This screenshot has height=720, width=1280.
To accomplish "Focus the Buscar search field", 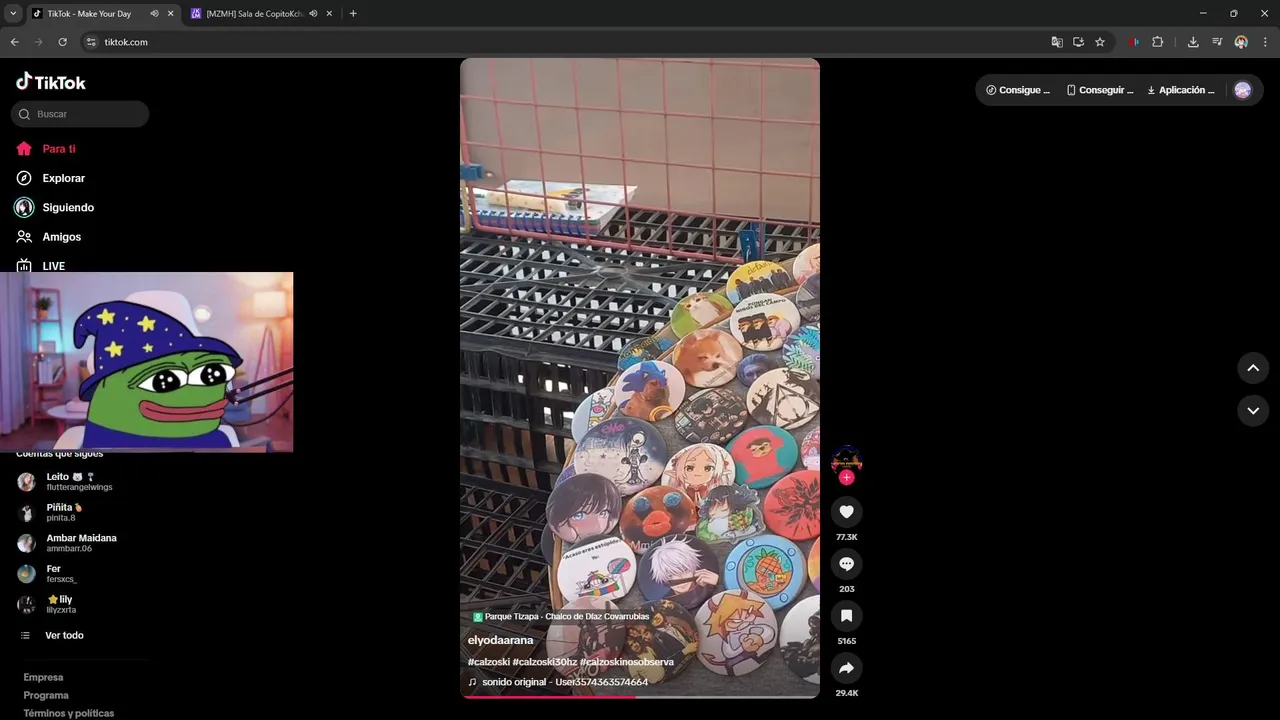I will pyautogui.click(x=80, y=114).
